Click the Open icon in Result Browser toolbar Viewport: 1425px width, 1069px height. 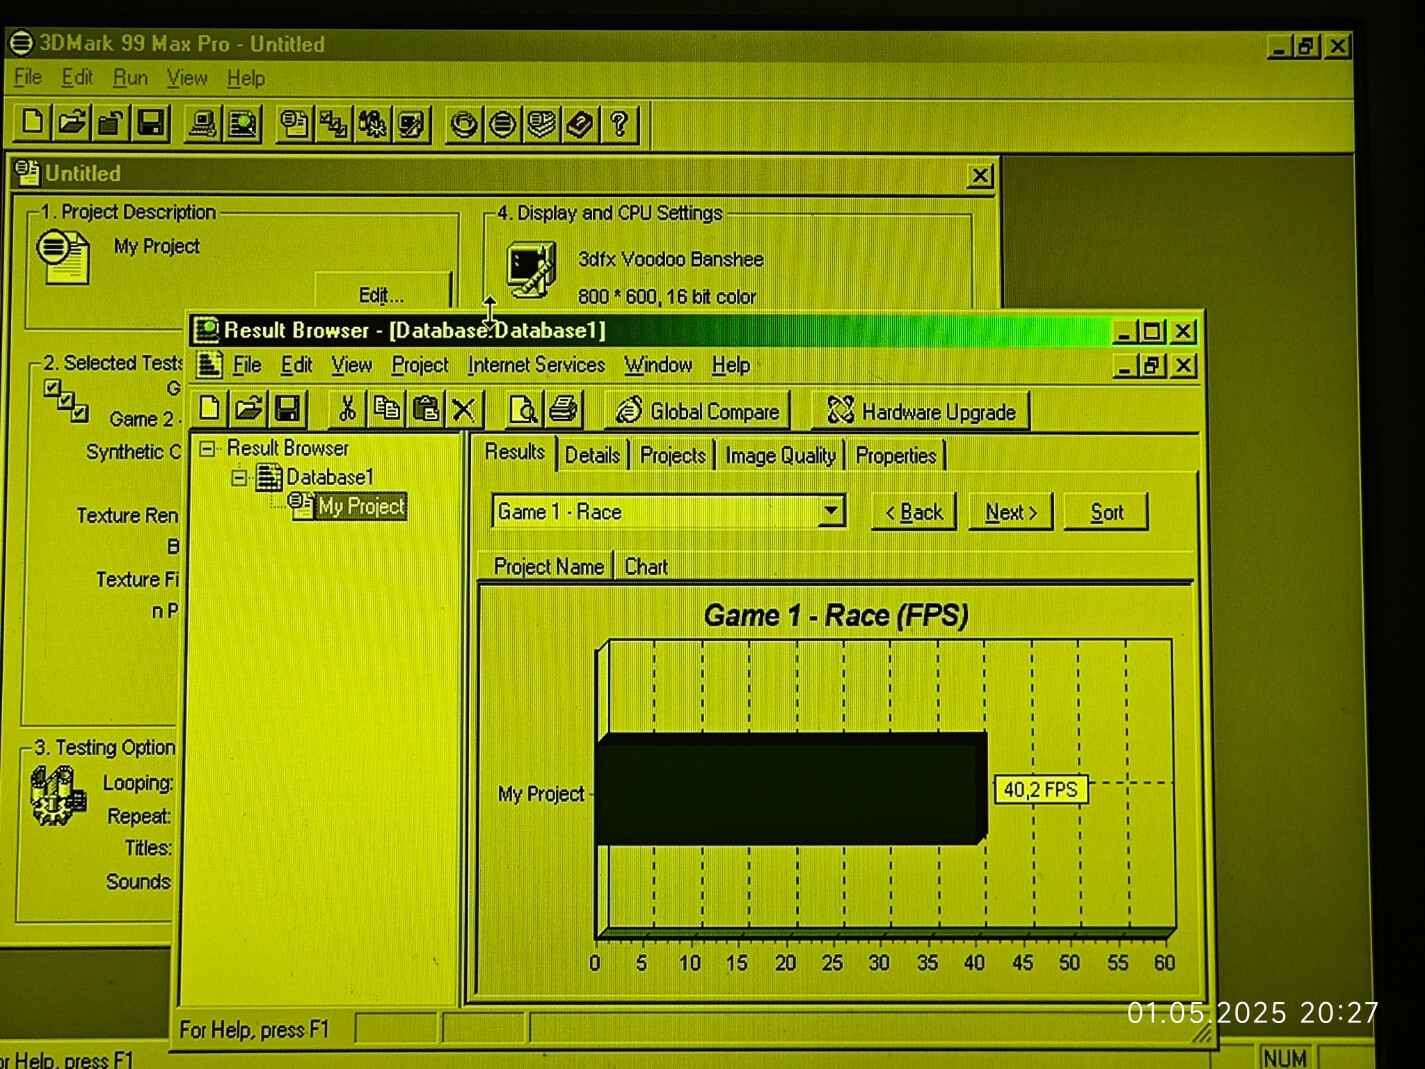click(248, 408)
